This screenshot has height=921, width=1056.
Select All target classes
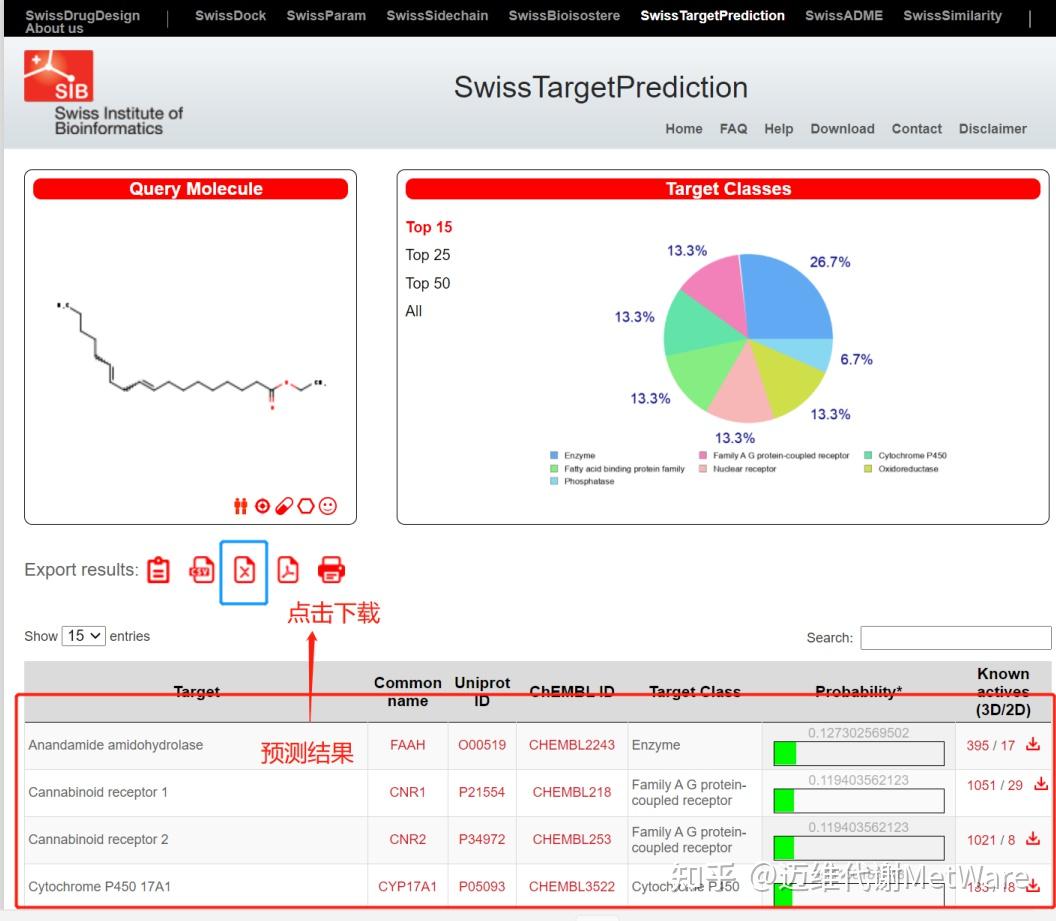414,311
